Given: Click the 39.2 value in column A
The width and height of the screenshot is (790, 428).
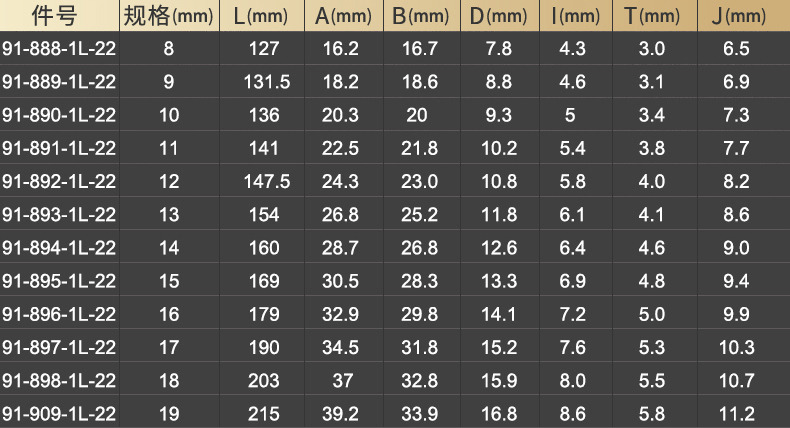Looking at the screenshot, I should point(343,413).
